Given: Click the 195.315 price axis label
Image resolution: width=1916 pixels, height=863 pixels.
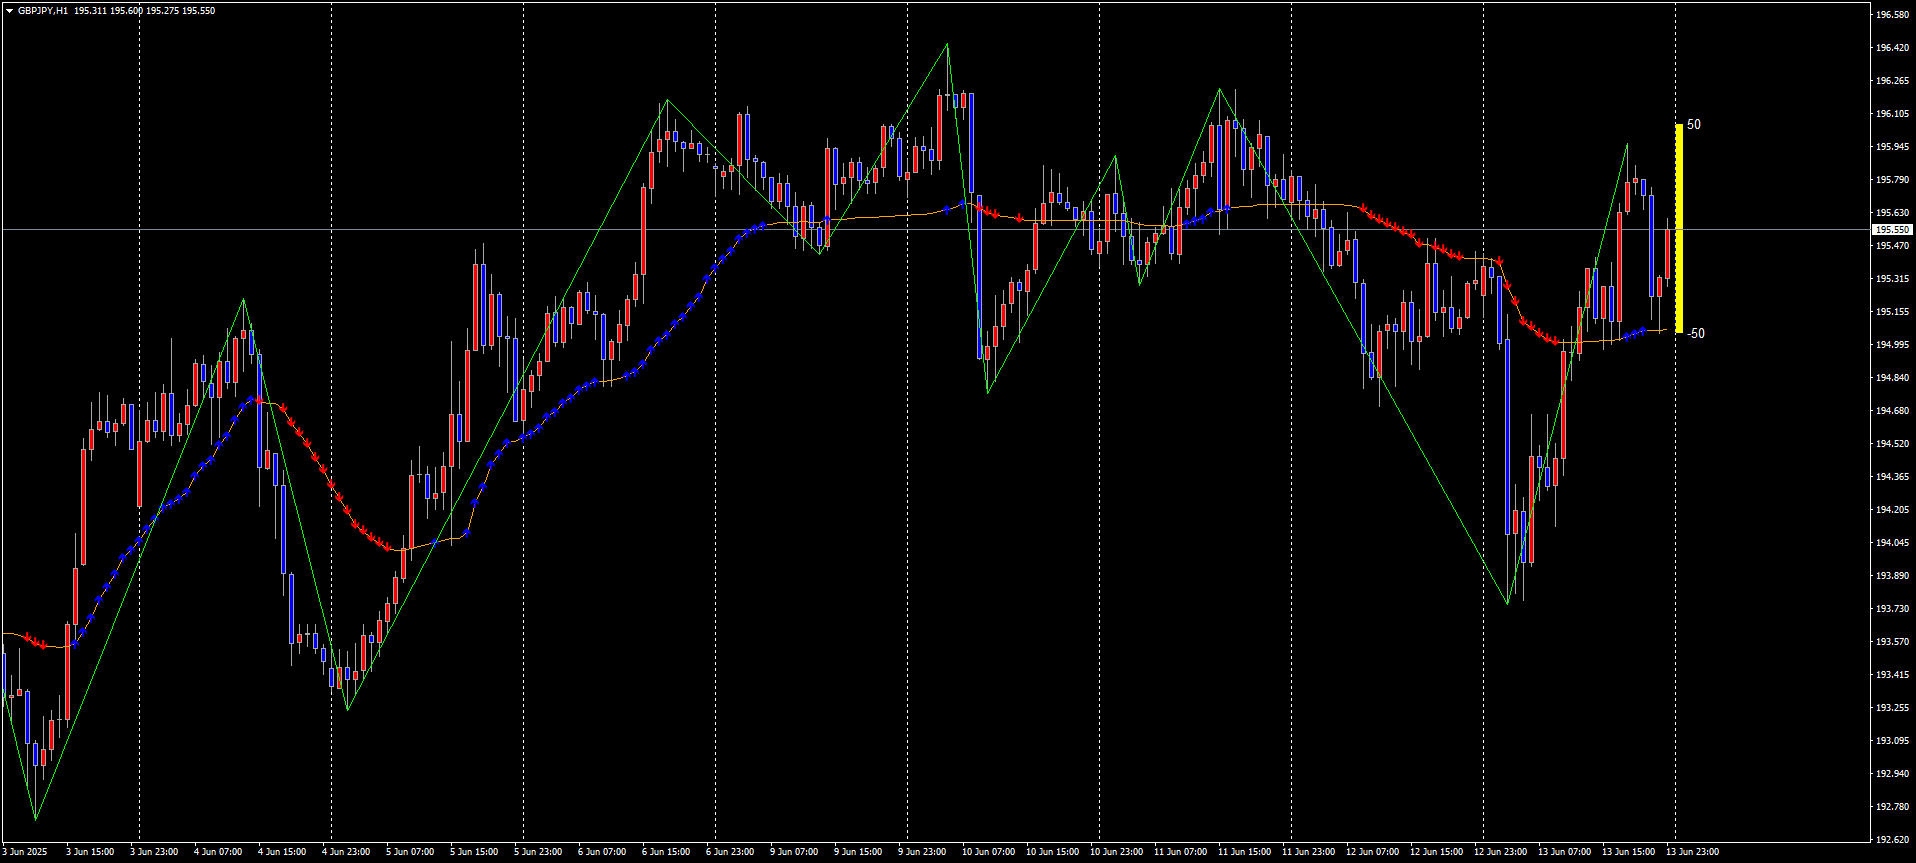Looking at the screenshot, I should click(1893, 279).
